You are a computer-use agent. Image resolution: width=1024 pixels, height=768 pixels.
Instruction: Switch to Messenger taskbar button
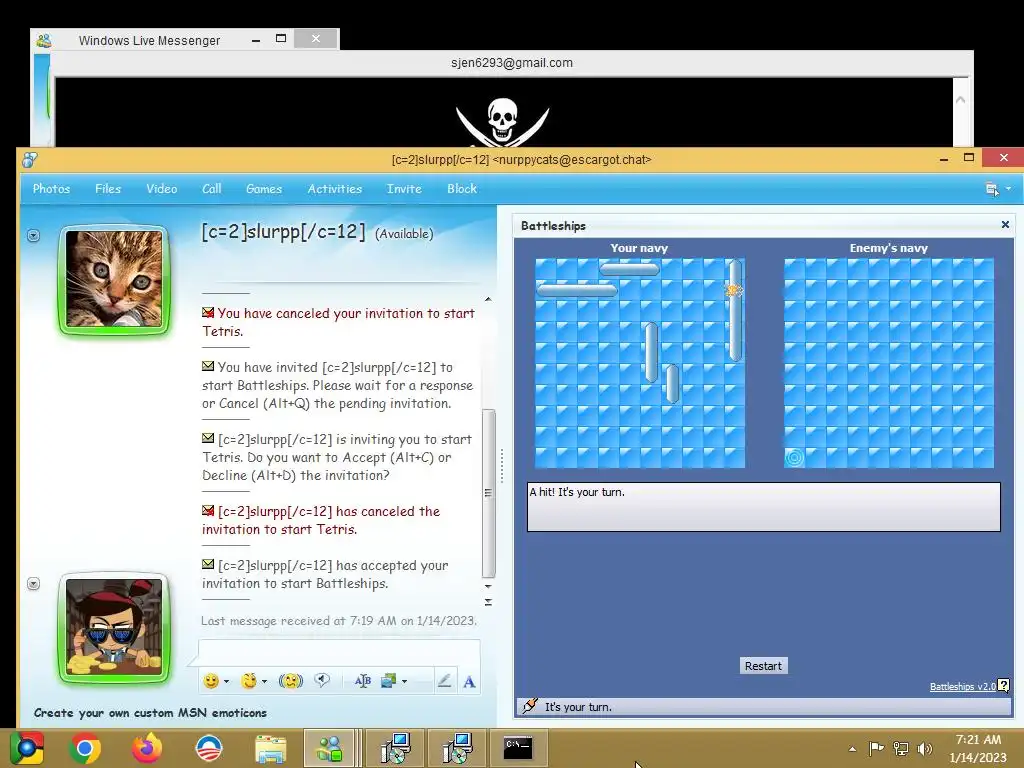coord(330,748)
